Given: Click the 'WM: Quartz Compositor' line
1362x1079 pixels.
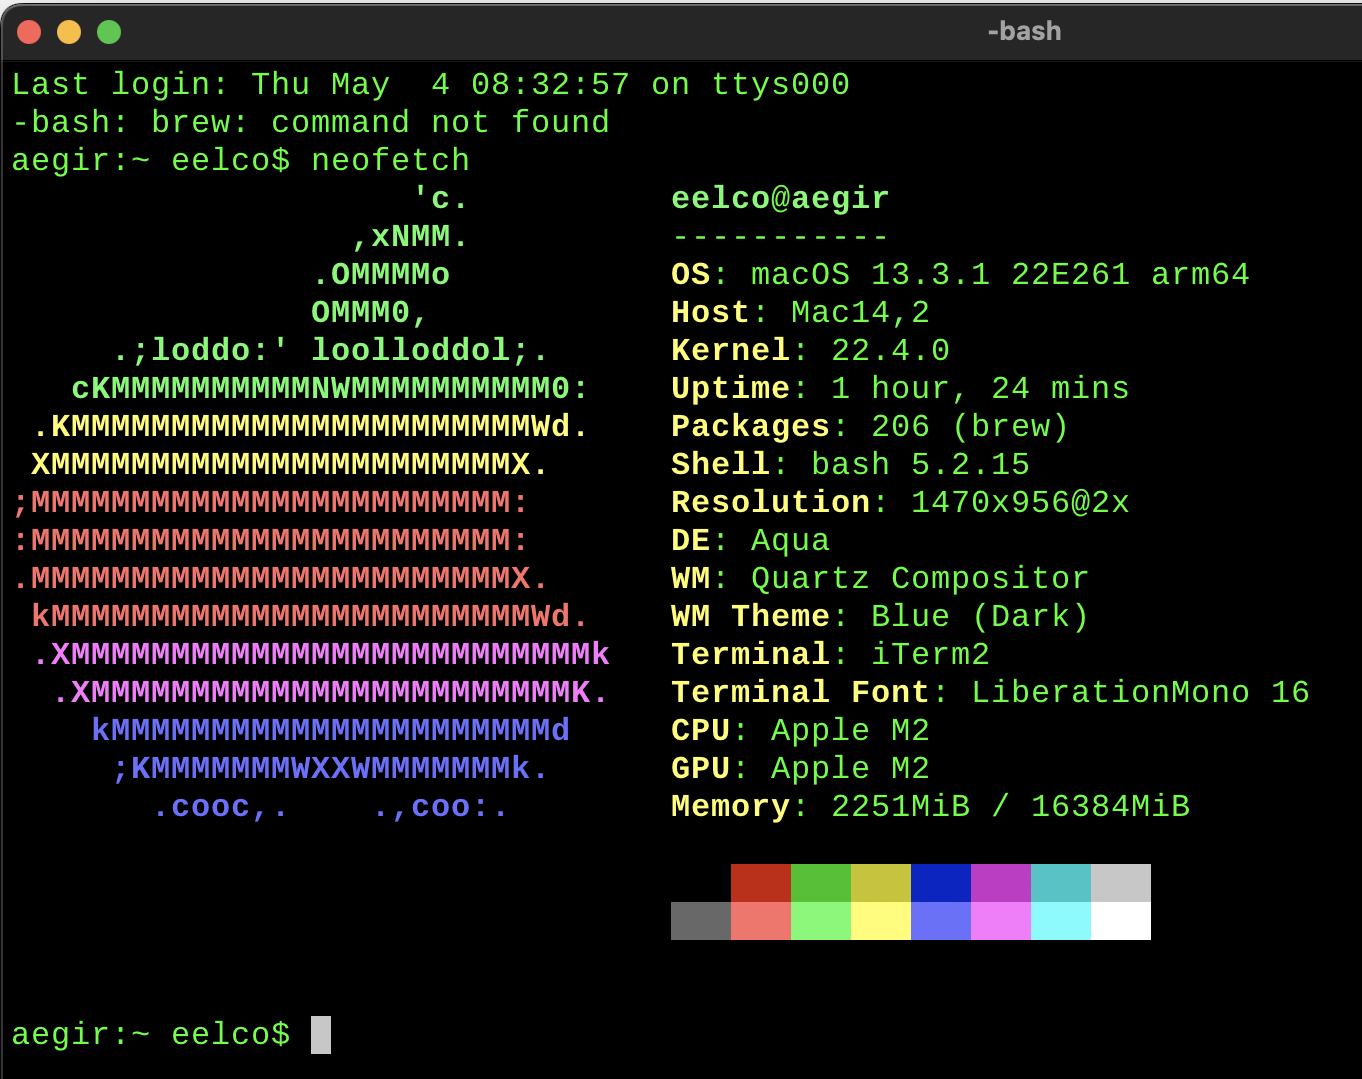Looking at the screenshot, I should click(880, 579).
